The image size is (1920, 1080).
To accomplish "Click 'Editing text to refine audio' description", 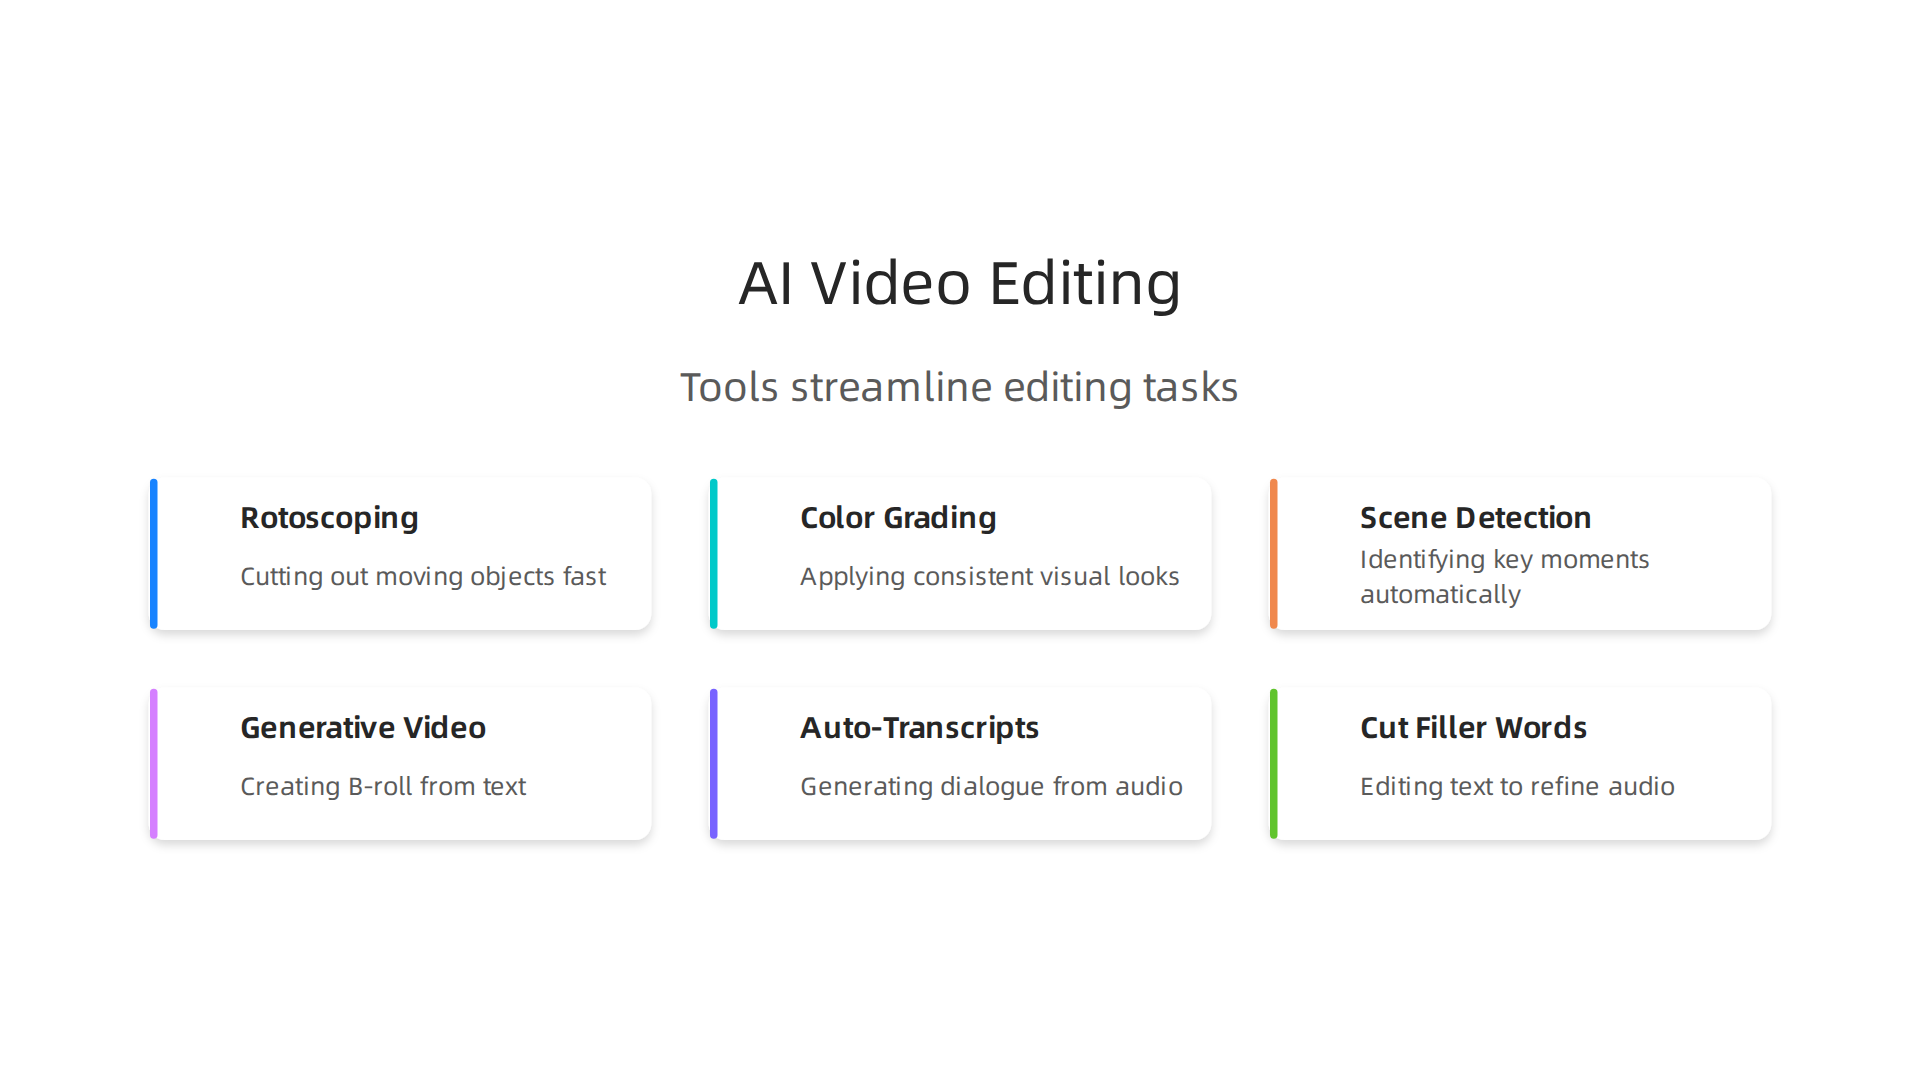I will pyautogui.click(x=1517, y=787).
